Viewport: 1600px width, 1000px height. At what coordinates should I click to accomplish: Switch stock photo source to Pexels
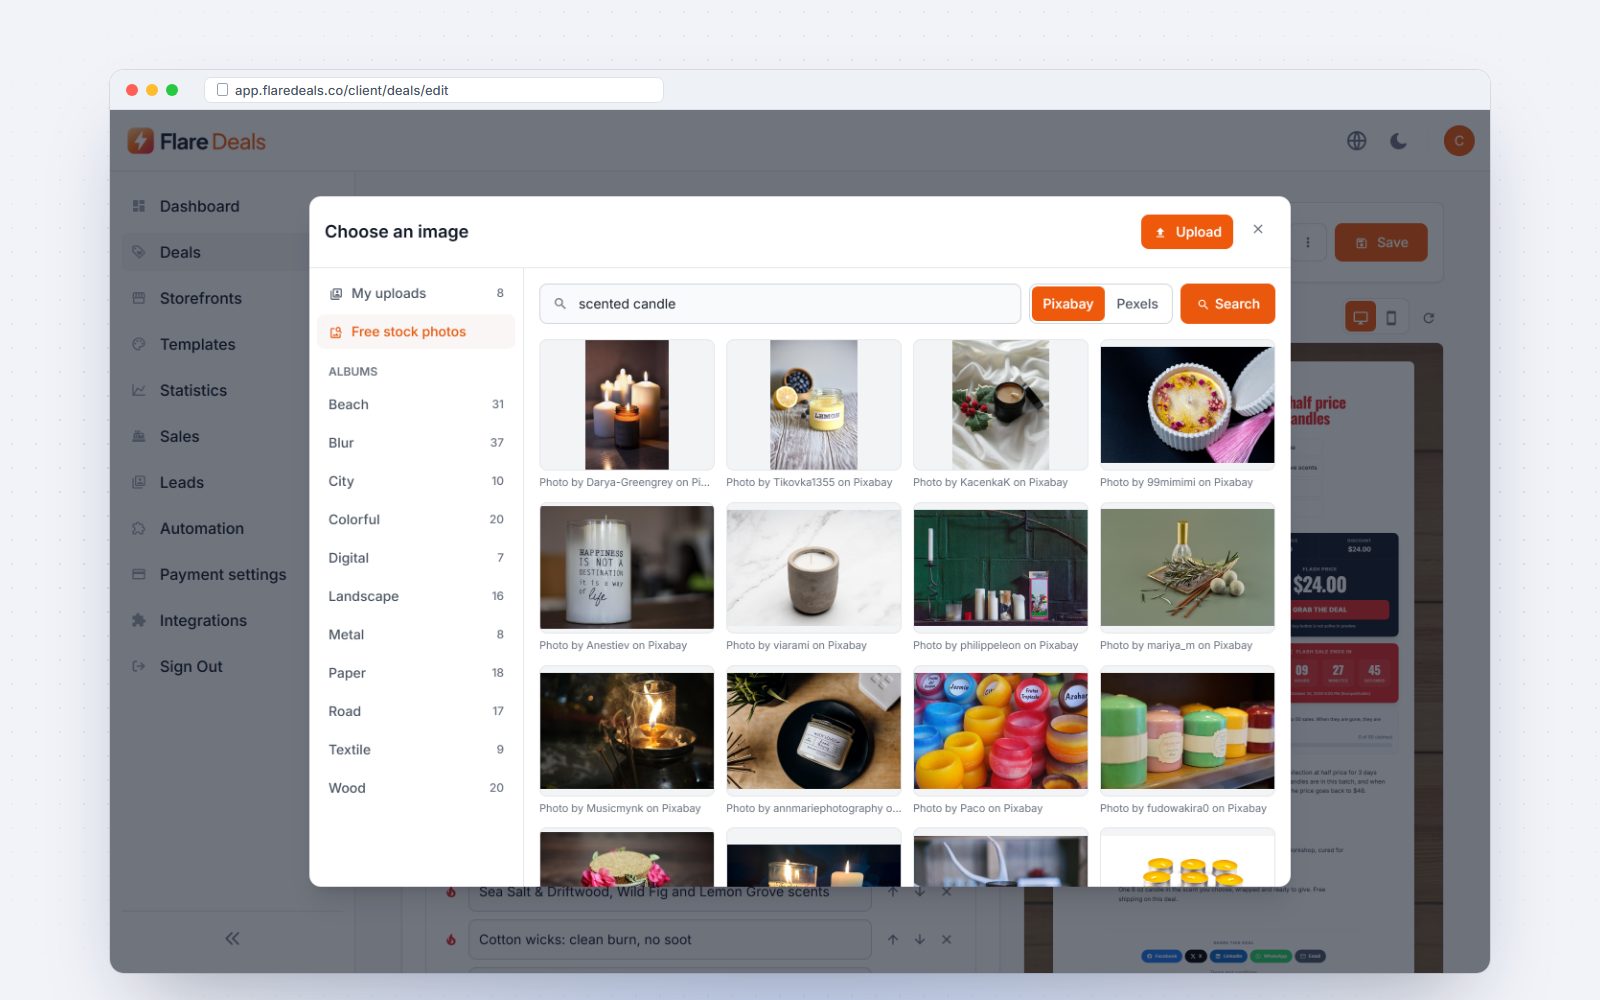pos(1137,304)
